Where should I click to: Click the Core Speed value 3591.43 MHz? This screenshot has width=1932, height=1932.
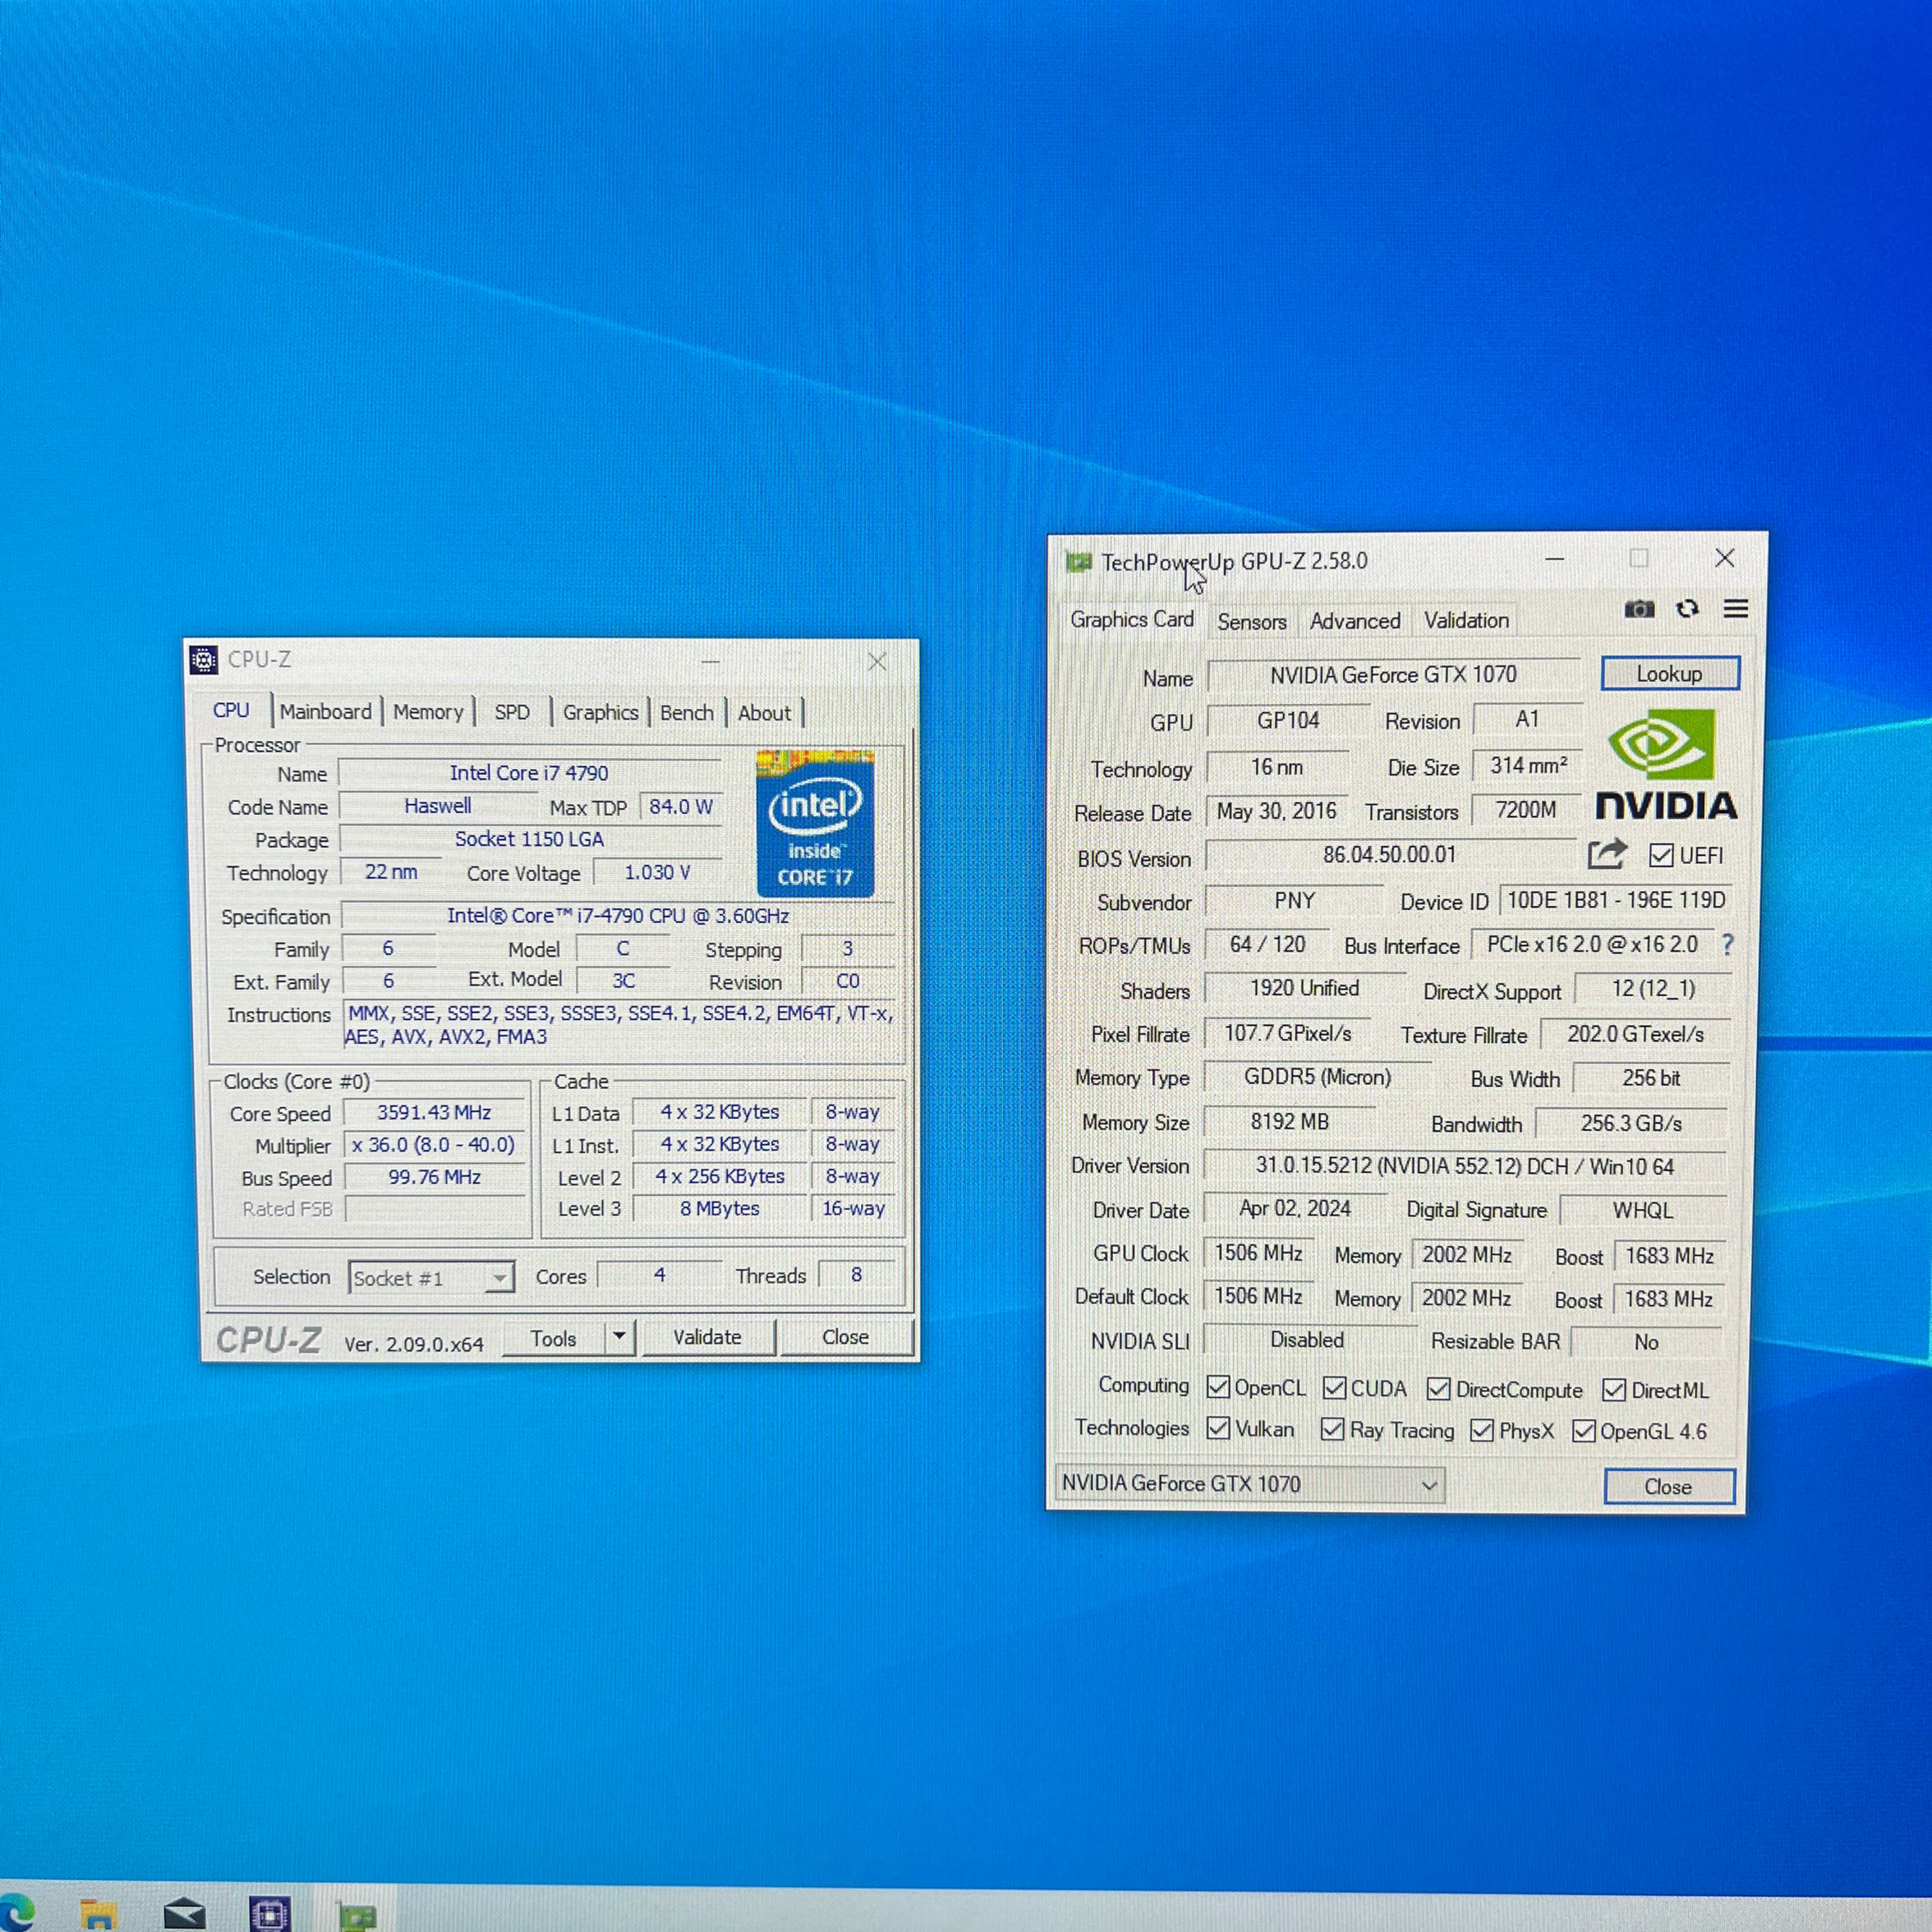[x=434, y=1112]
